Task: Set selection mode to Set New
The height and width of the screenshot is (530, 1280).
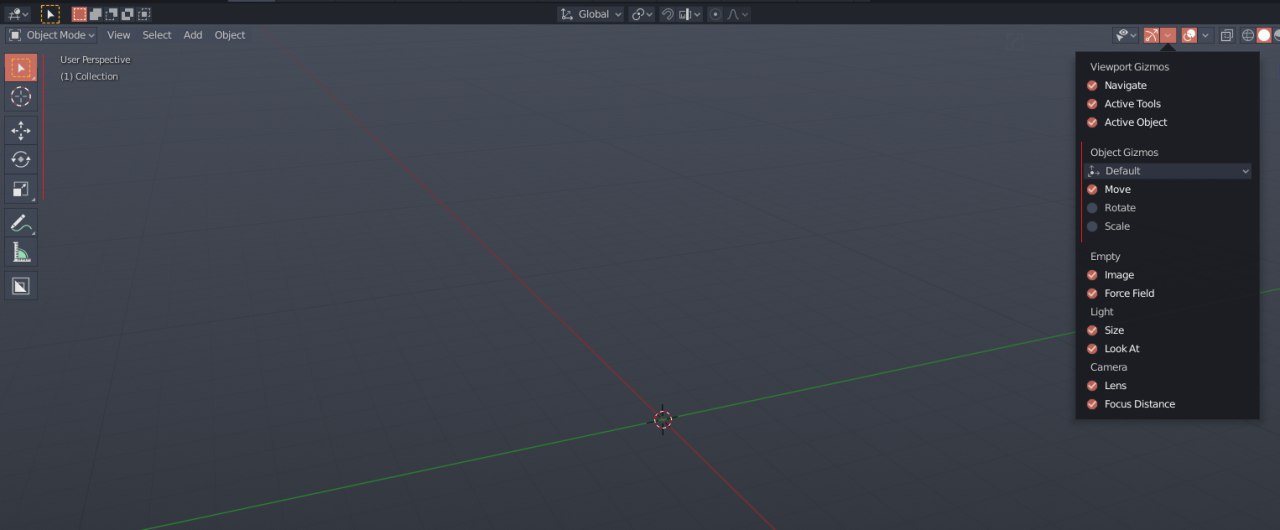Action: tap(79, 14)
